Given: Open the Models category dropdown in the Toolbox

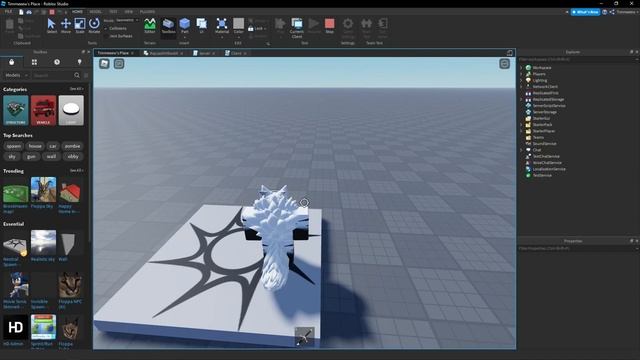Looking at the screenshot, I should point(16,76).
